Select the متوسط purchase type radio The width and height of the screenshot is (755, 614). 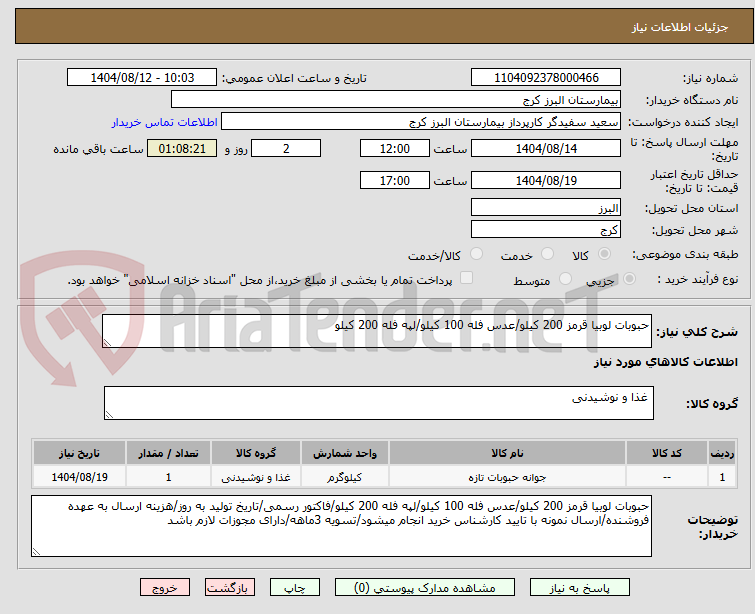[x=565, y=279]
